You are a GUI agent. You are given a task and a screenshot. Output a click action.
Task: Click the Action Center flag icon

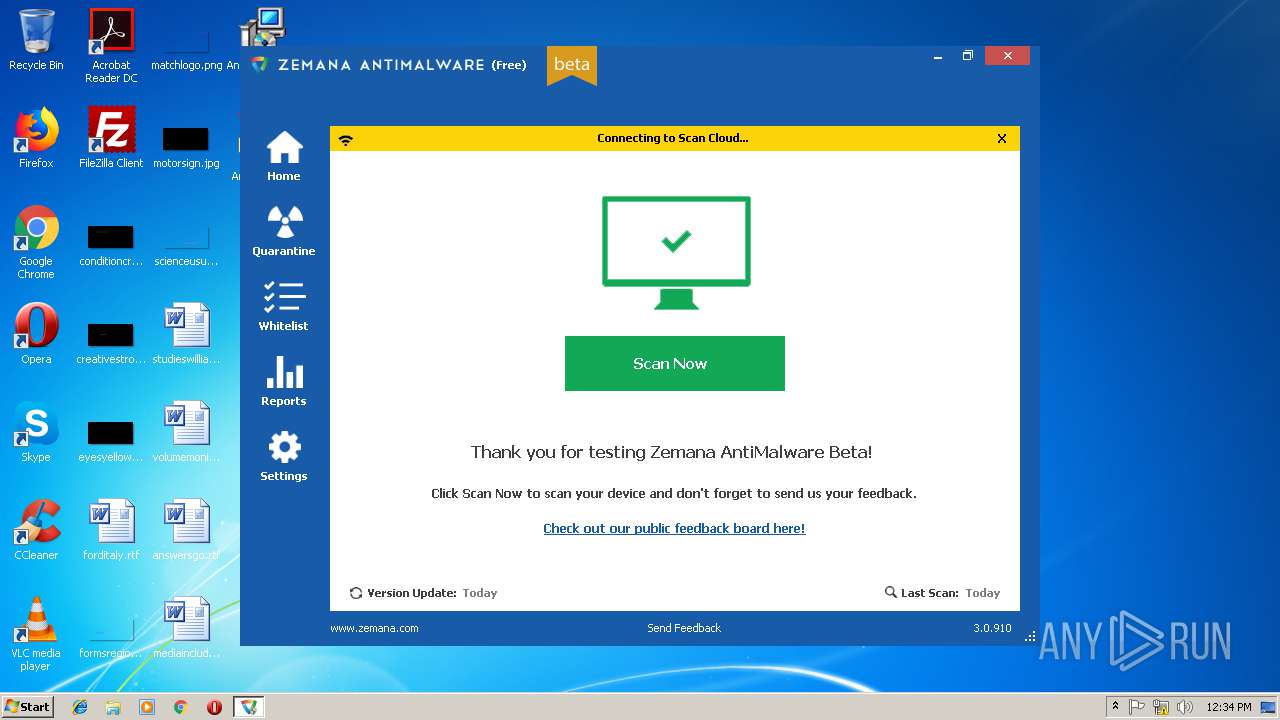pyautogui.click(x=1138, y=707)
